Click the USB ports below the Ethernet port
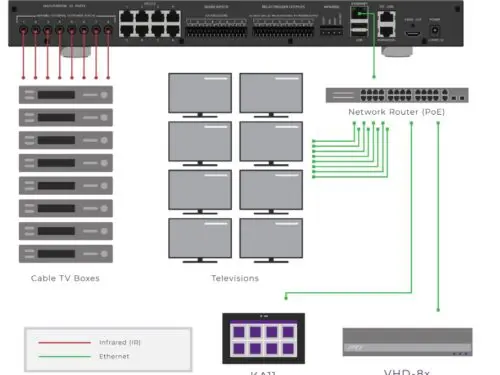The height and width of the screenshot is (375, 500). point(359,29)
